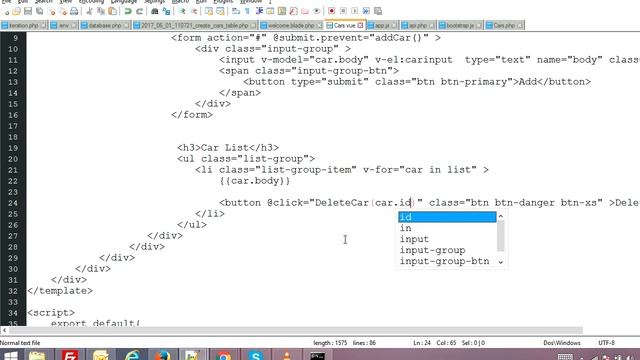The width and height of the screenshot is (640, 360).
Task: Click the New file toolbar icon
Action: click(6, 11)
